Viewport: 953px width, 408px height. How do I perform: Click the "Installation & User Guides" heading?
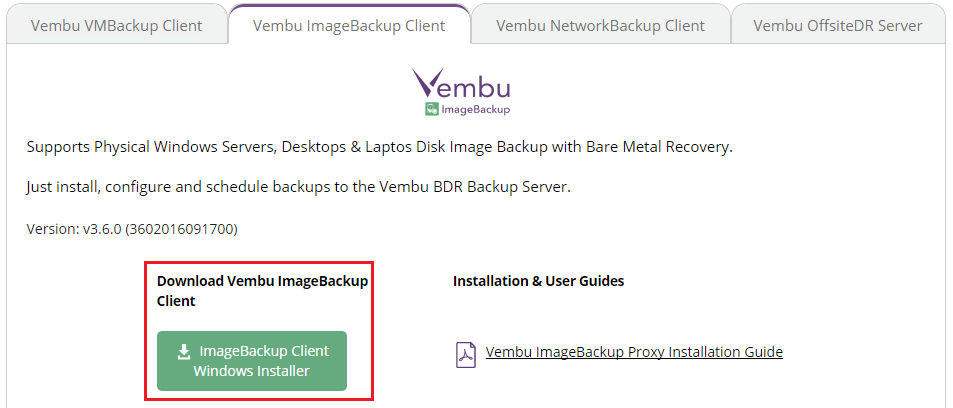click(538, 281)
